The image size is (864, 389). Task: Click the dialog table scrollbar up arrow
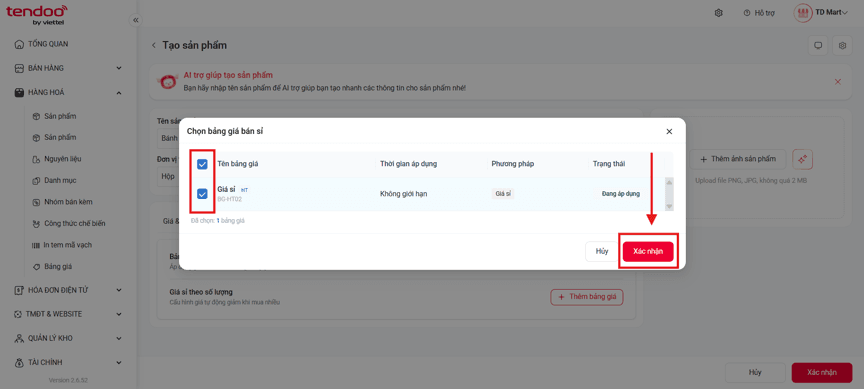click(669, 182)
